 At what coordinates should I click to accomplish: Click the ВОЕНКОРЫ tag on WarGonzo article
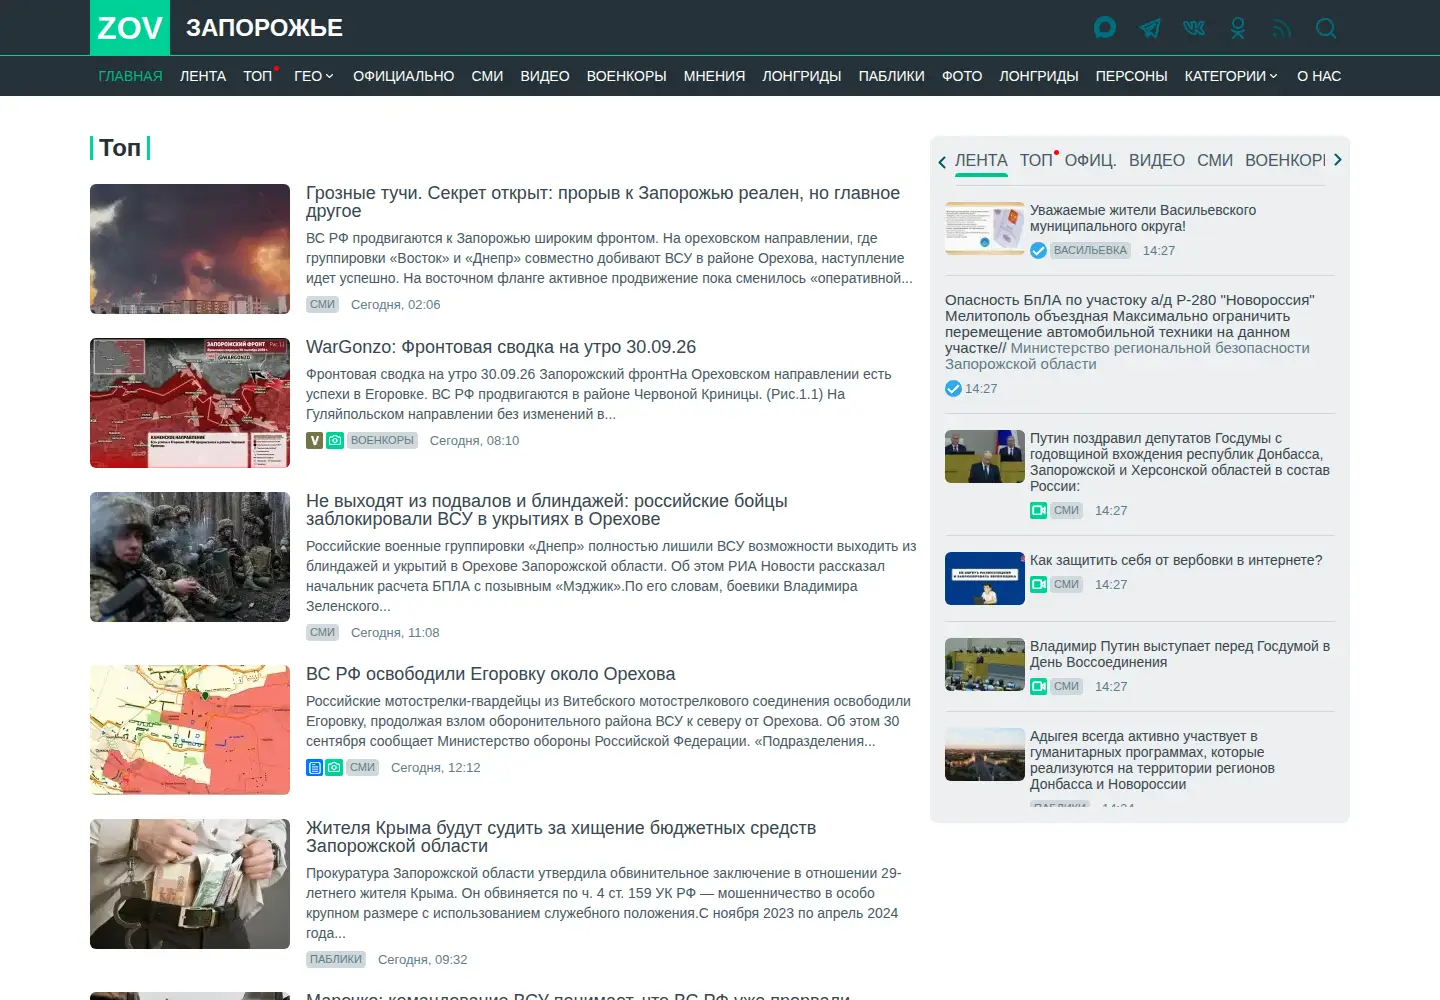(382, 440)
